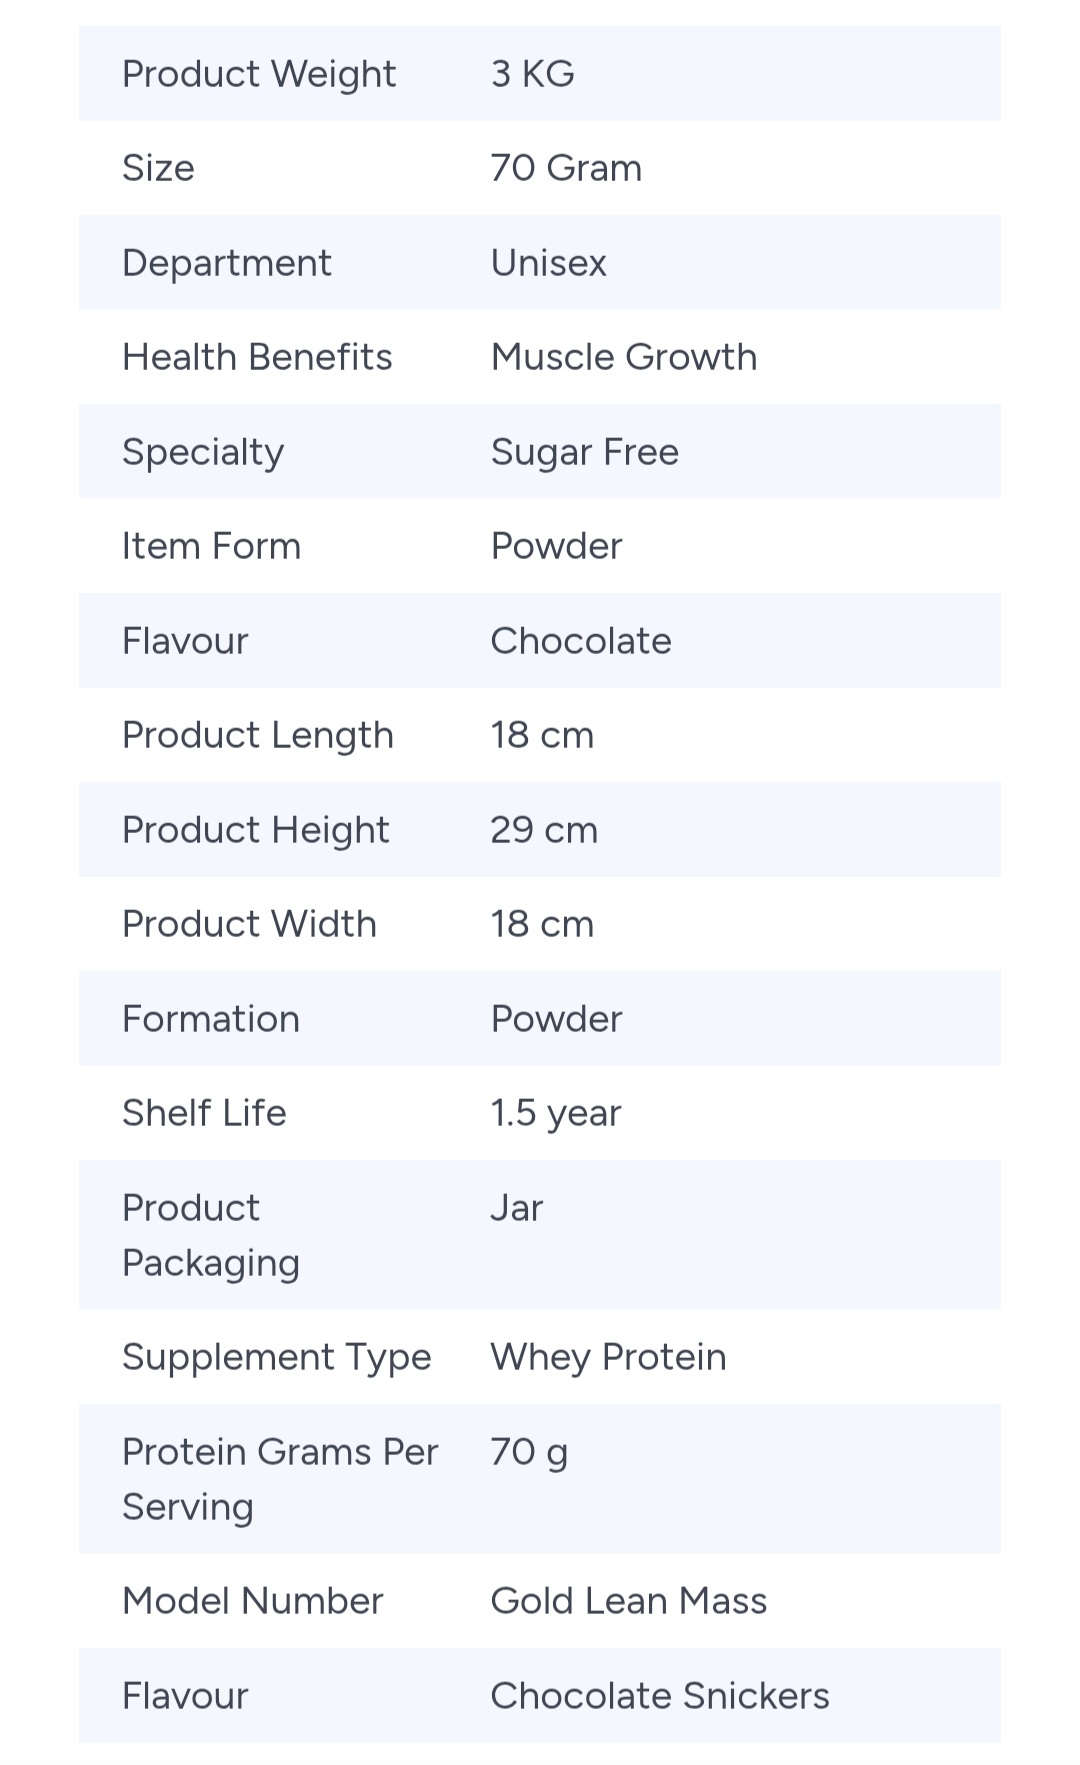
Task: Click the Whey Protein value
Action: (x=608, y=1357)
